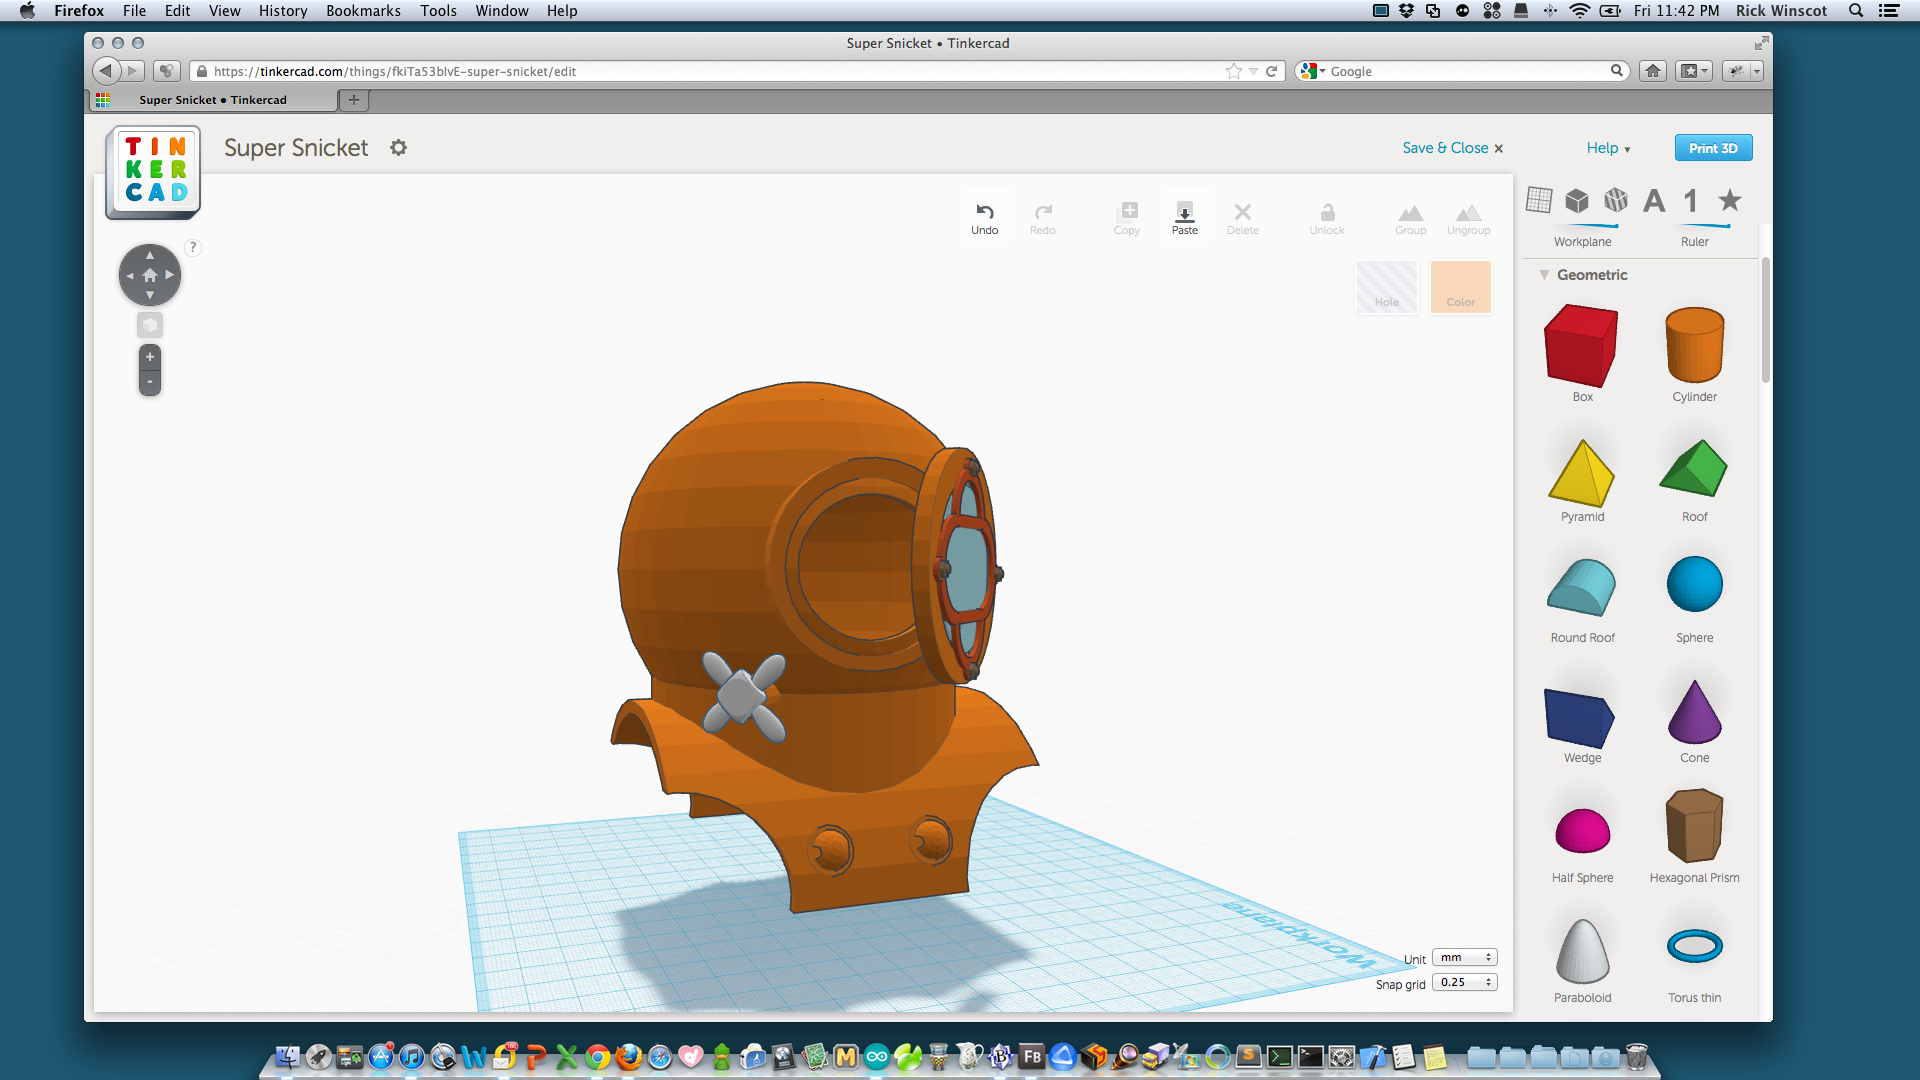Toggle the Hole material option
1920x1080 pixels.
1386,287
